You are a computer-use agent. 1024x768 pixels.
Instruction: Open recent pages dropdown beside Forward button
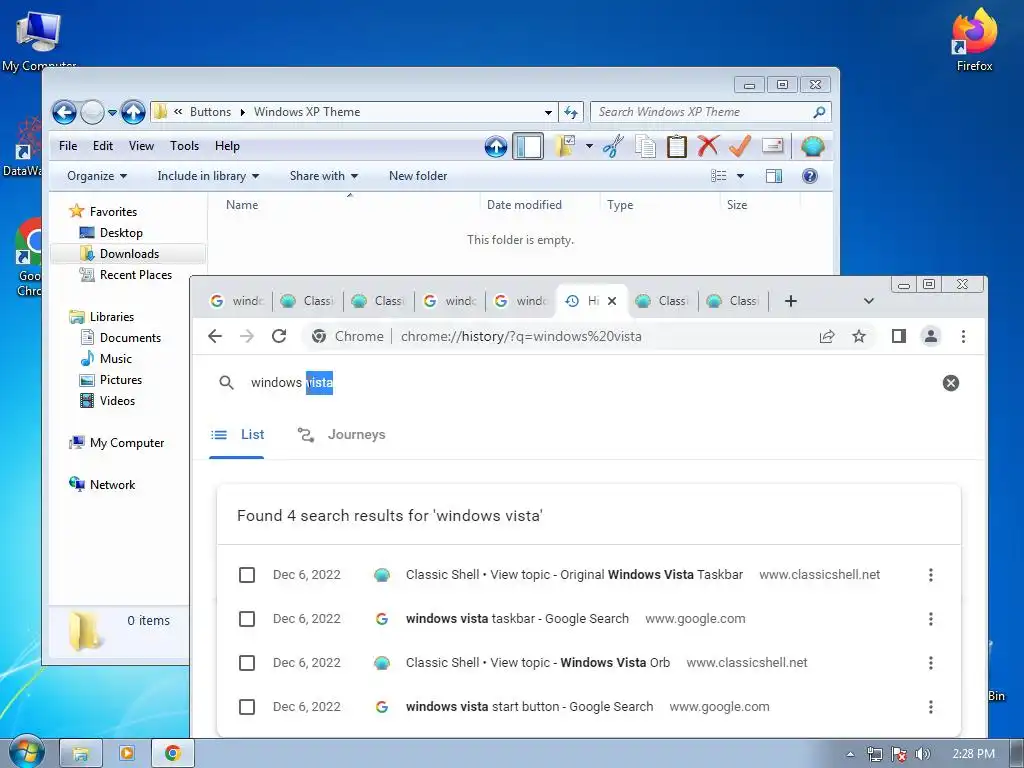[112, 112]
